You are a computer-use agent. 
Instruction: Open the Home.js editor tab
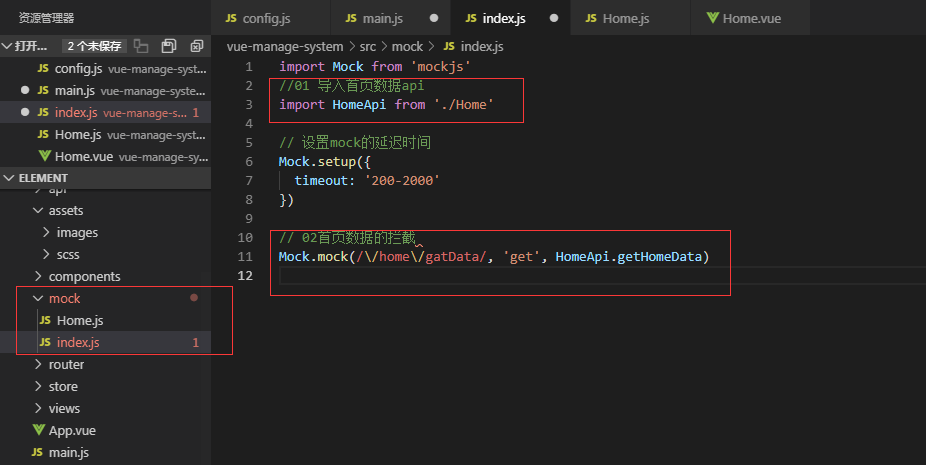tap(631, 18)
